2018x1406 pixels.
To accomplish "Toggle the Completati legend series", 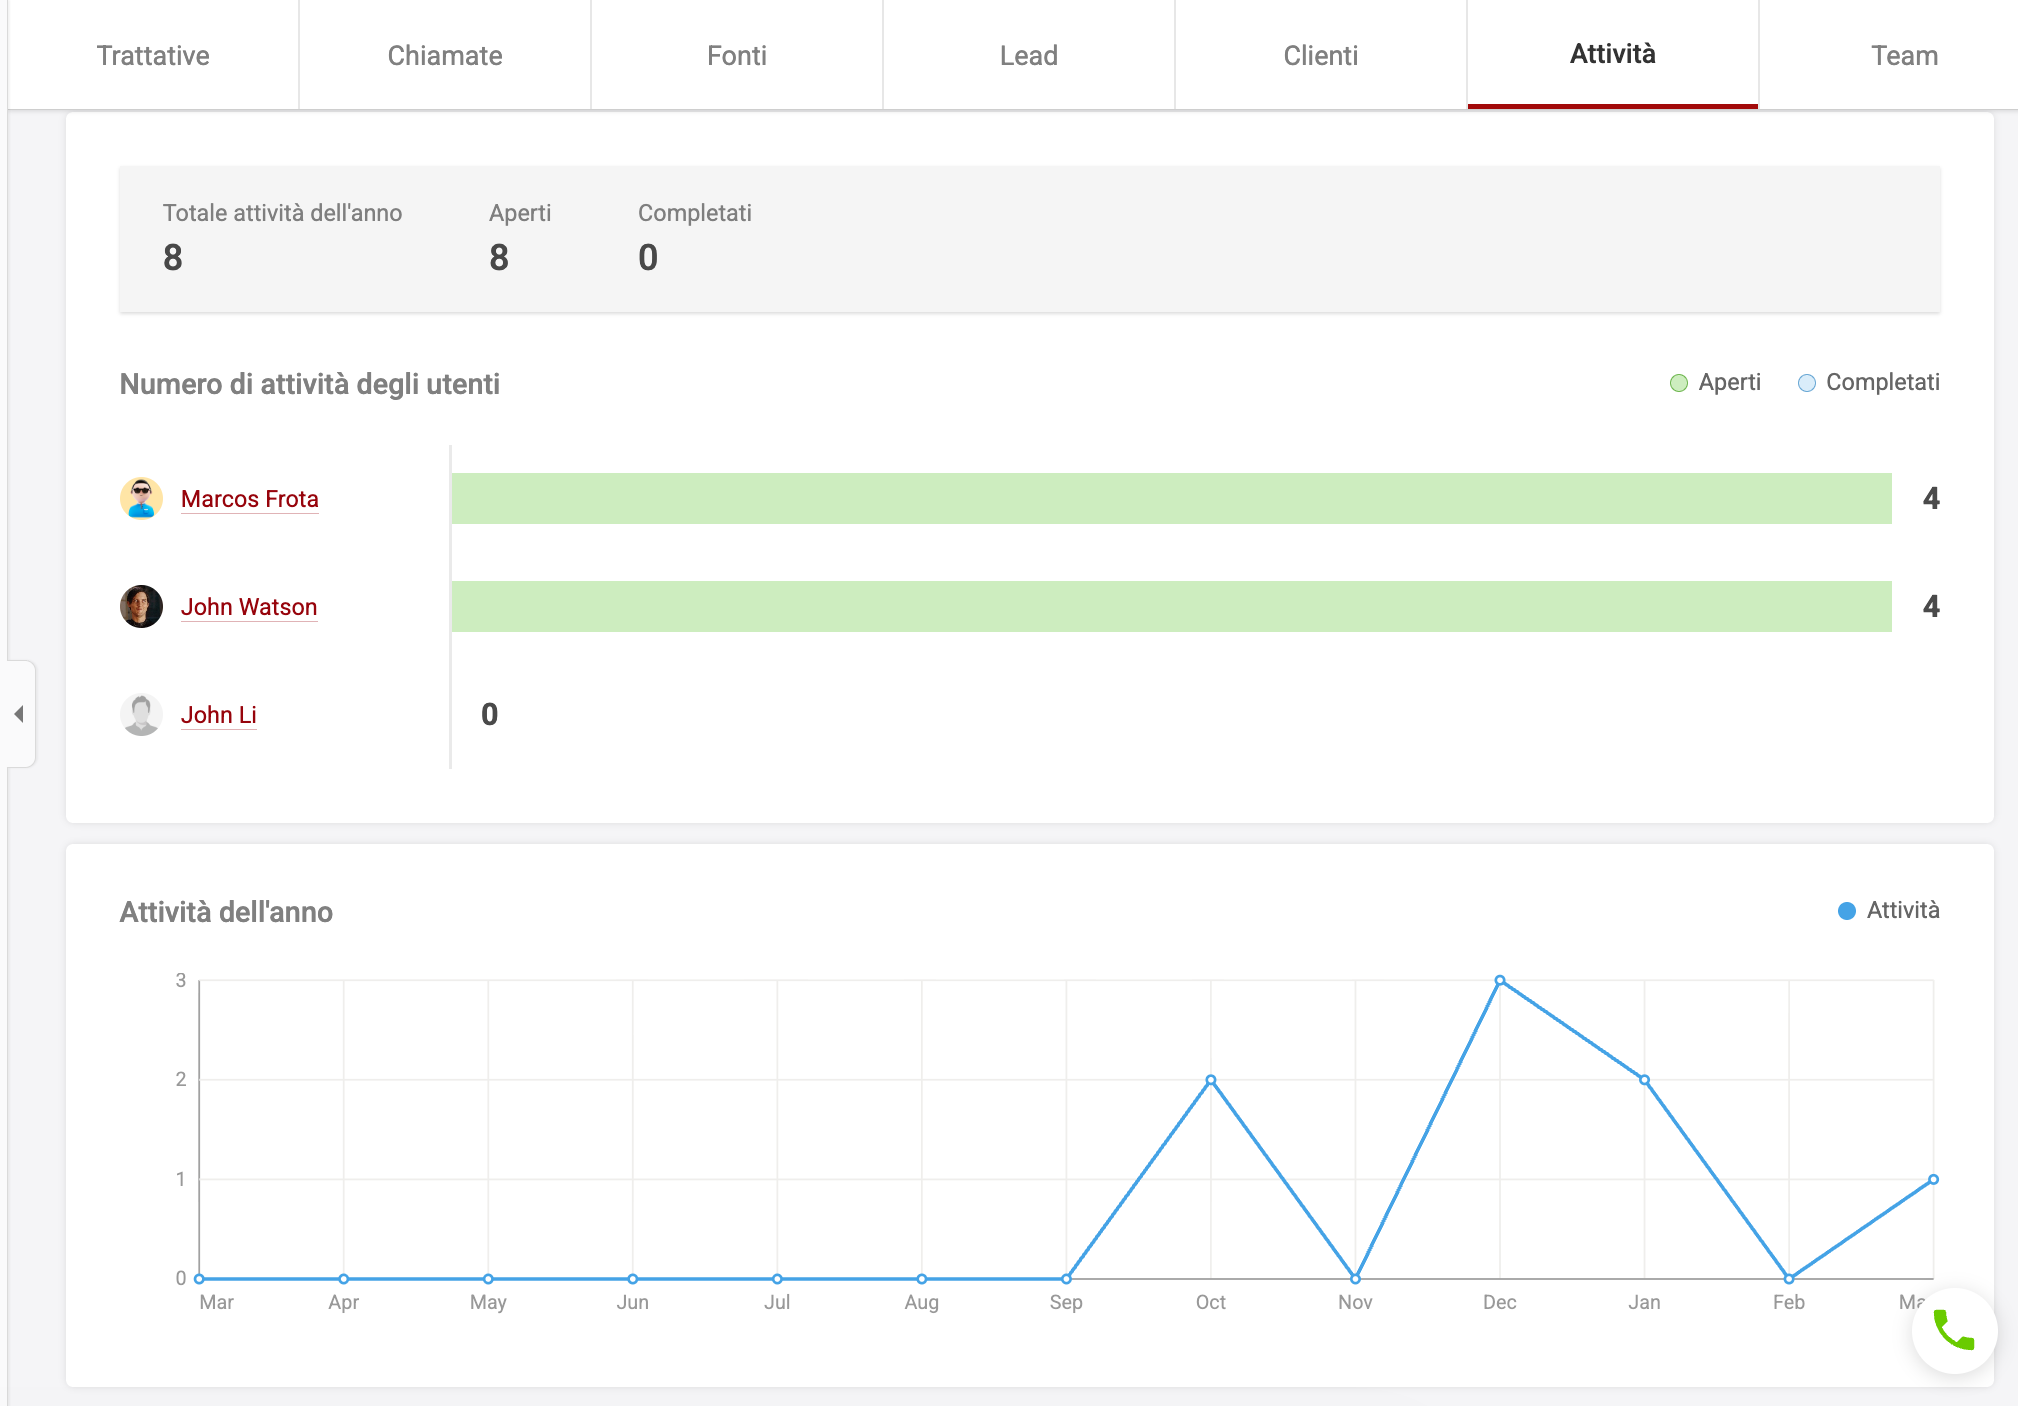I will point(1868,382).
